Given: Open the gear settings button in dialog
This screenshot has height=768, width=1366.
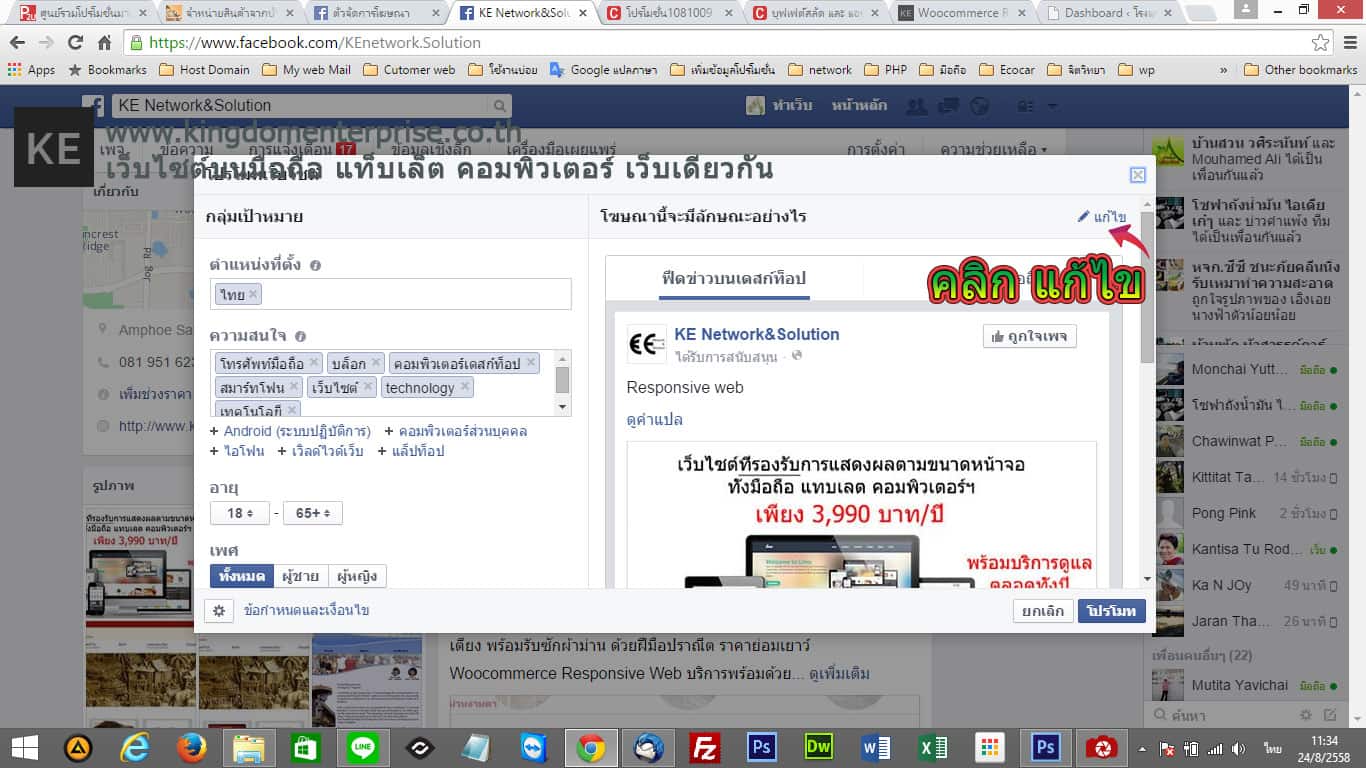Looking at the screenshot, I should pos(219,610).
